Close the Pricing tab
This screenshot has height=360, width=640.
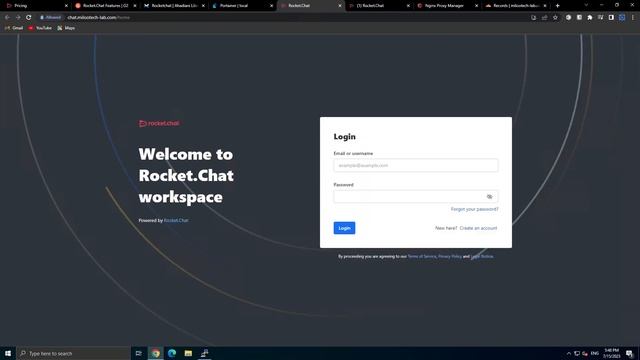pos(66,6)
